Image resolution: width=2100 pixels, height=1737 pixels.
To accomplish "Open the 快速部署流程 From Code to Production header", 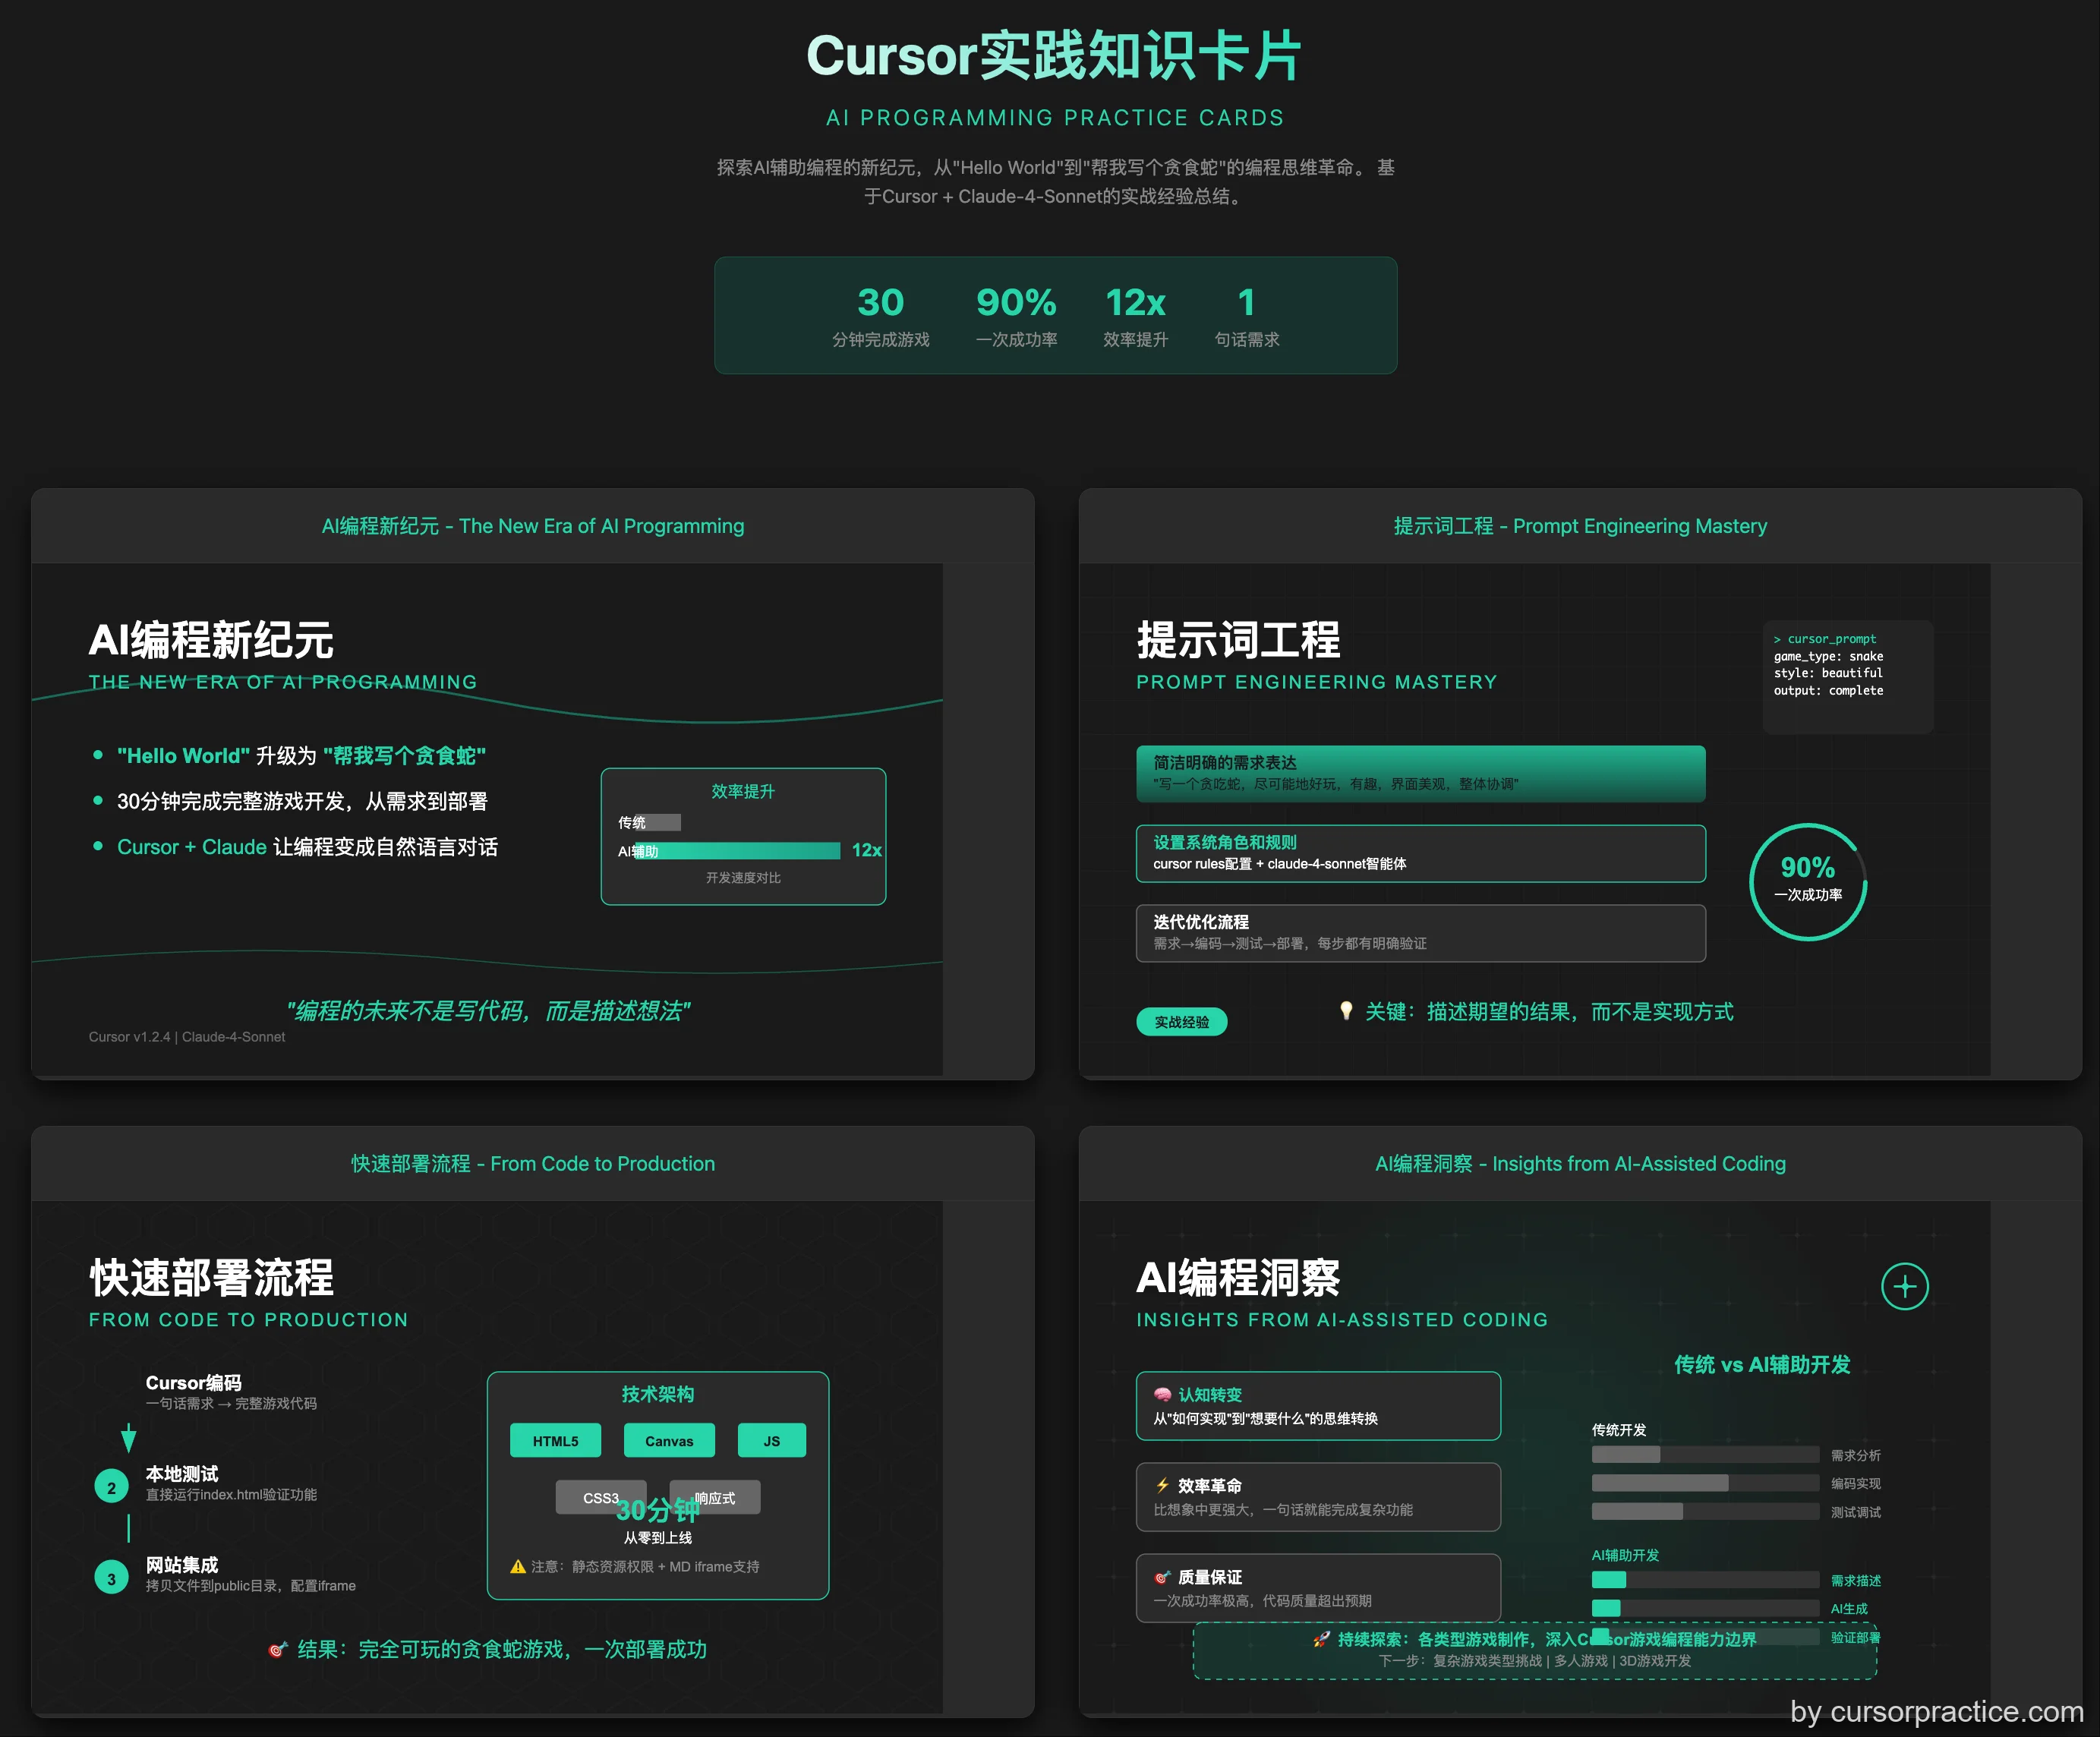I will (533, 1164).
